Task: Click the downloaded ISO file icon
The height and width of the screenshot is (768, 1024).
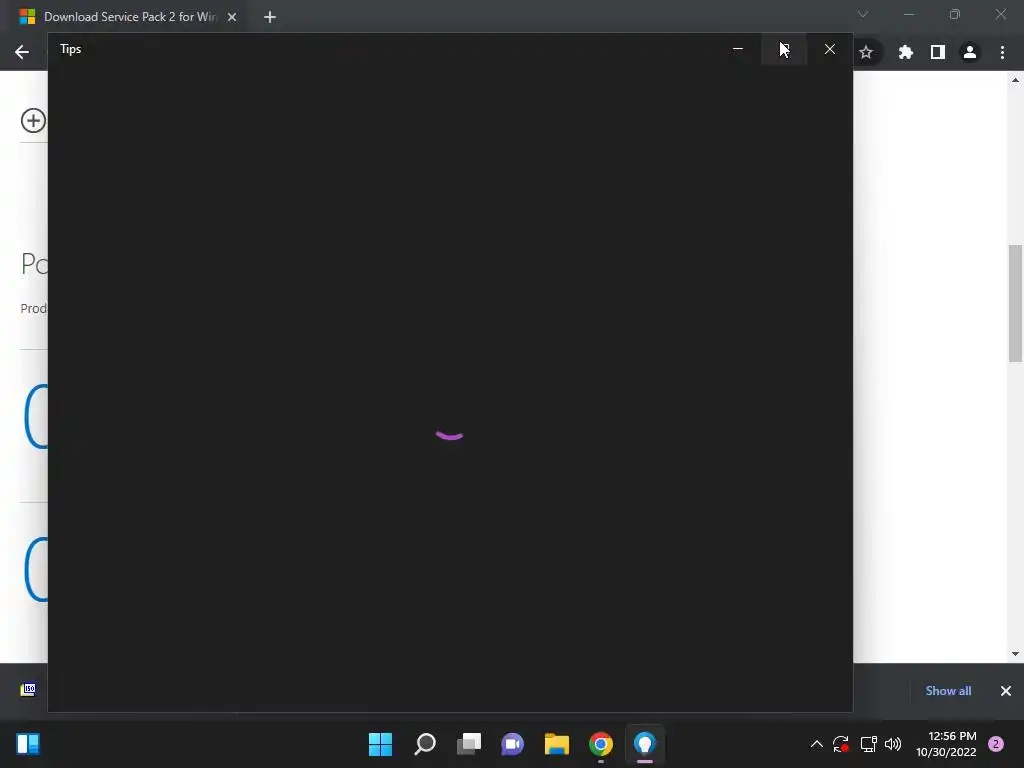Action: click(28, 690)
